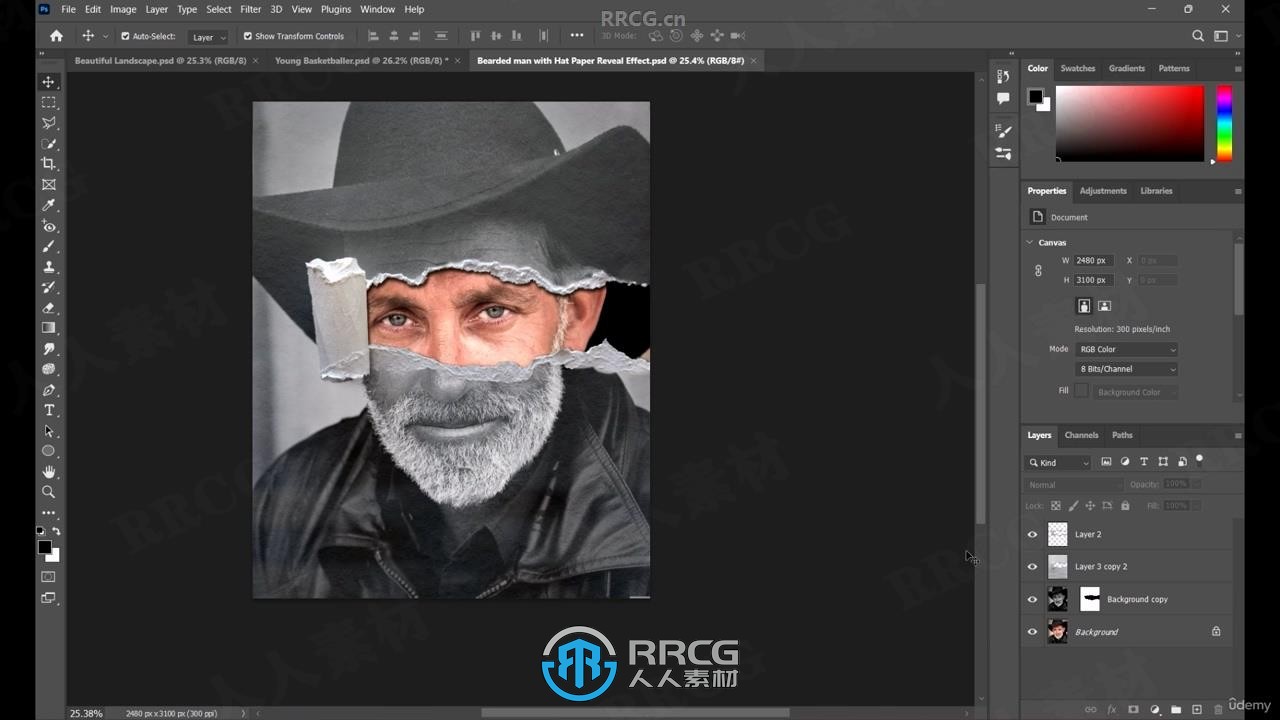This screenshot has height=720, width=1280.
Task: Toggle visibility eye of Background layer
Action: [1033, 632]
